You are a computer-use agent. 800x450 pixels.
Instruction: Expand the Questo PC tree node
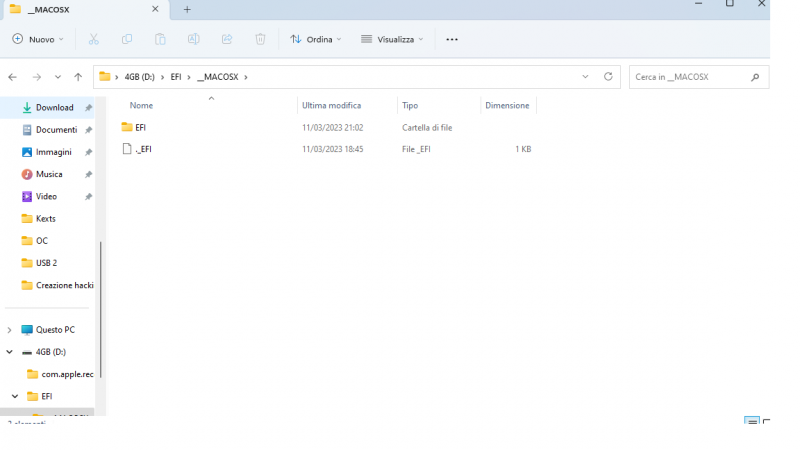pyautogui.click(x=10, y=330)
